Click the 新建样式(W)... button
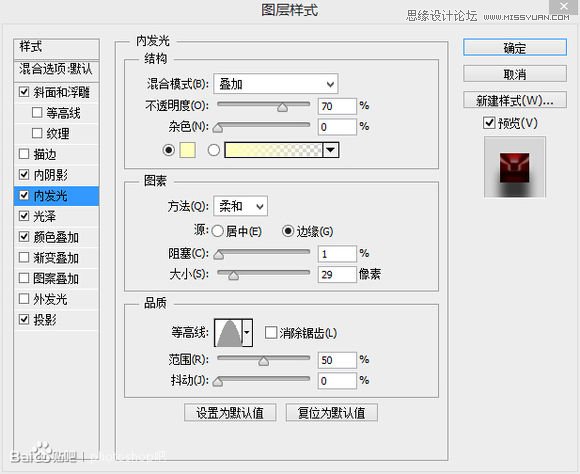 click(515, 100)
